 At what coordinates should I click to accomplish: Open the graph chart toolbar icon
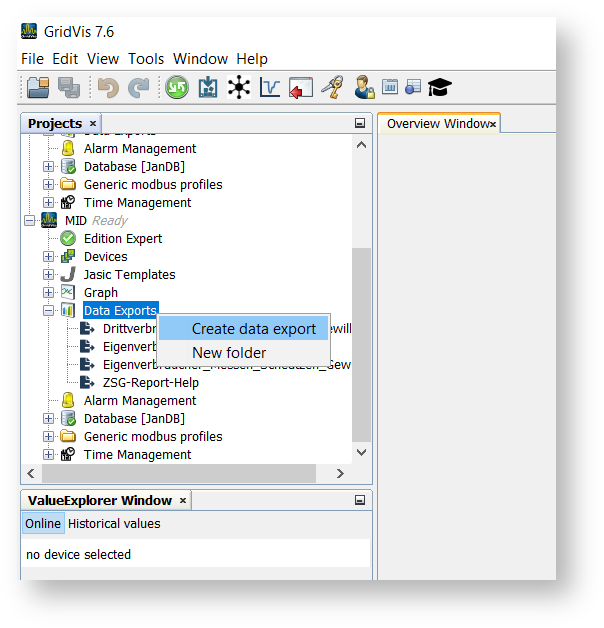click(x=270, y=88)
